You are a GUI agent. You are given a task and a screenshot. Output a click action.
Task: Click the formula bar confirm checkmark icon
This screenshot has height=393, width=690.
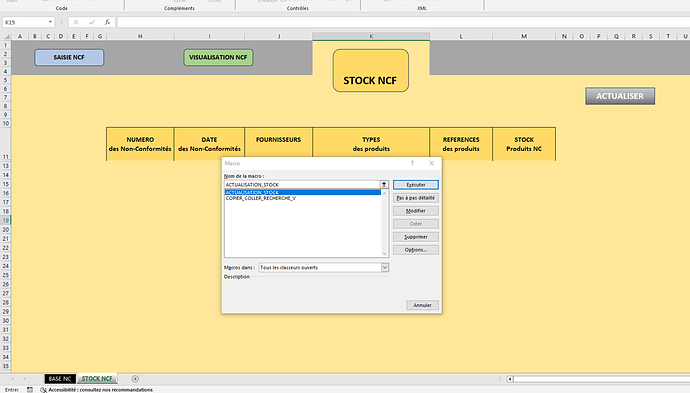click(x=92, y=22)
